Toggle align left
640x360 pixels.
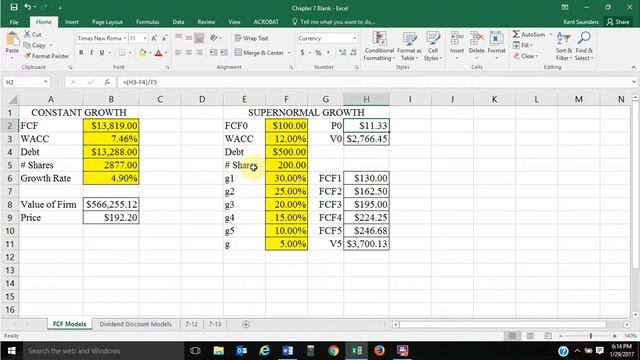click(178, 53)
